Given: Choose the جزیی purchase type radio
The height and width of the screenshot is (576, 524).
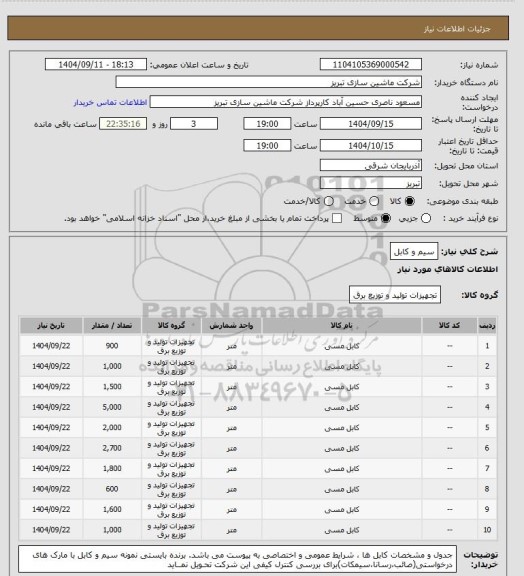Looking at the screenshot, I should click(426, 218).
